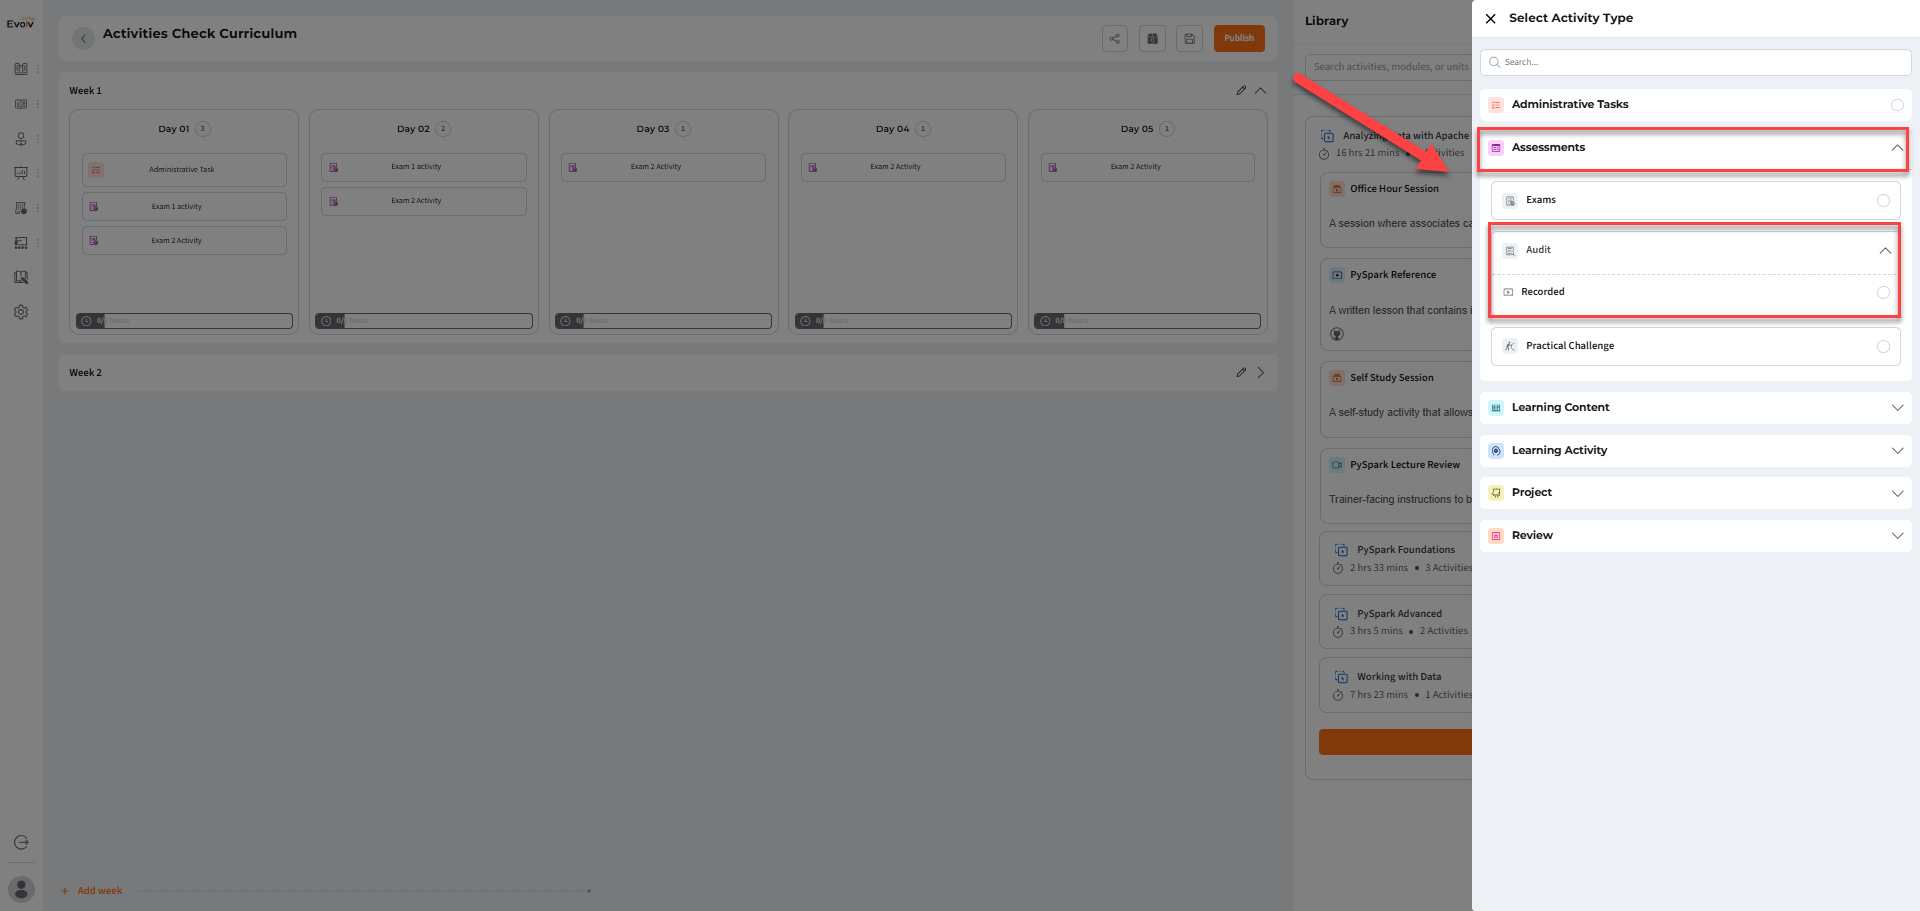Screen dimensions: 1920x911
Task: Click the share icon in the curriculum header
Action: (x=1115, y=39)
